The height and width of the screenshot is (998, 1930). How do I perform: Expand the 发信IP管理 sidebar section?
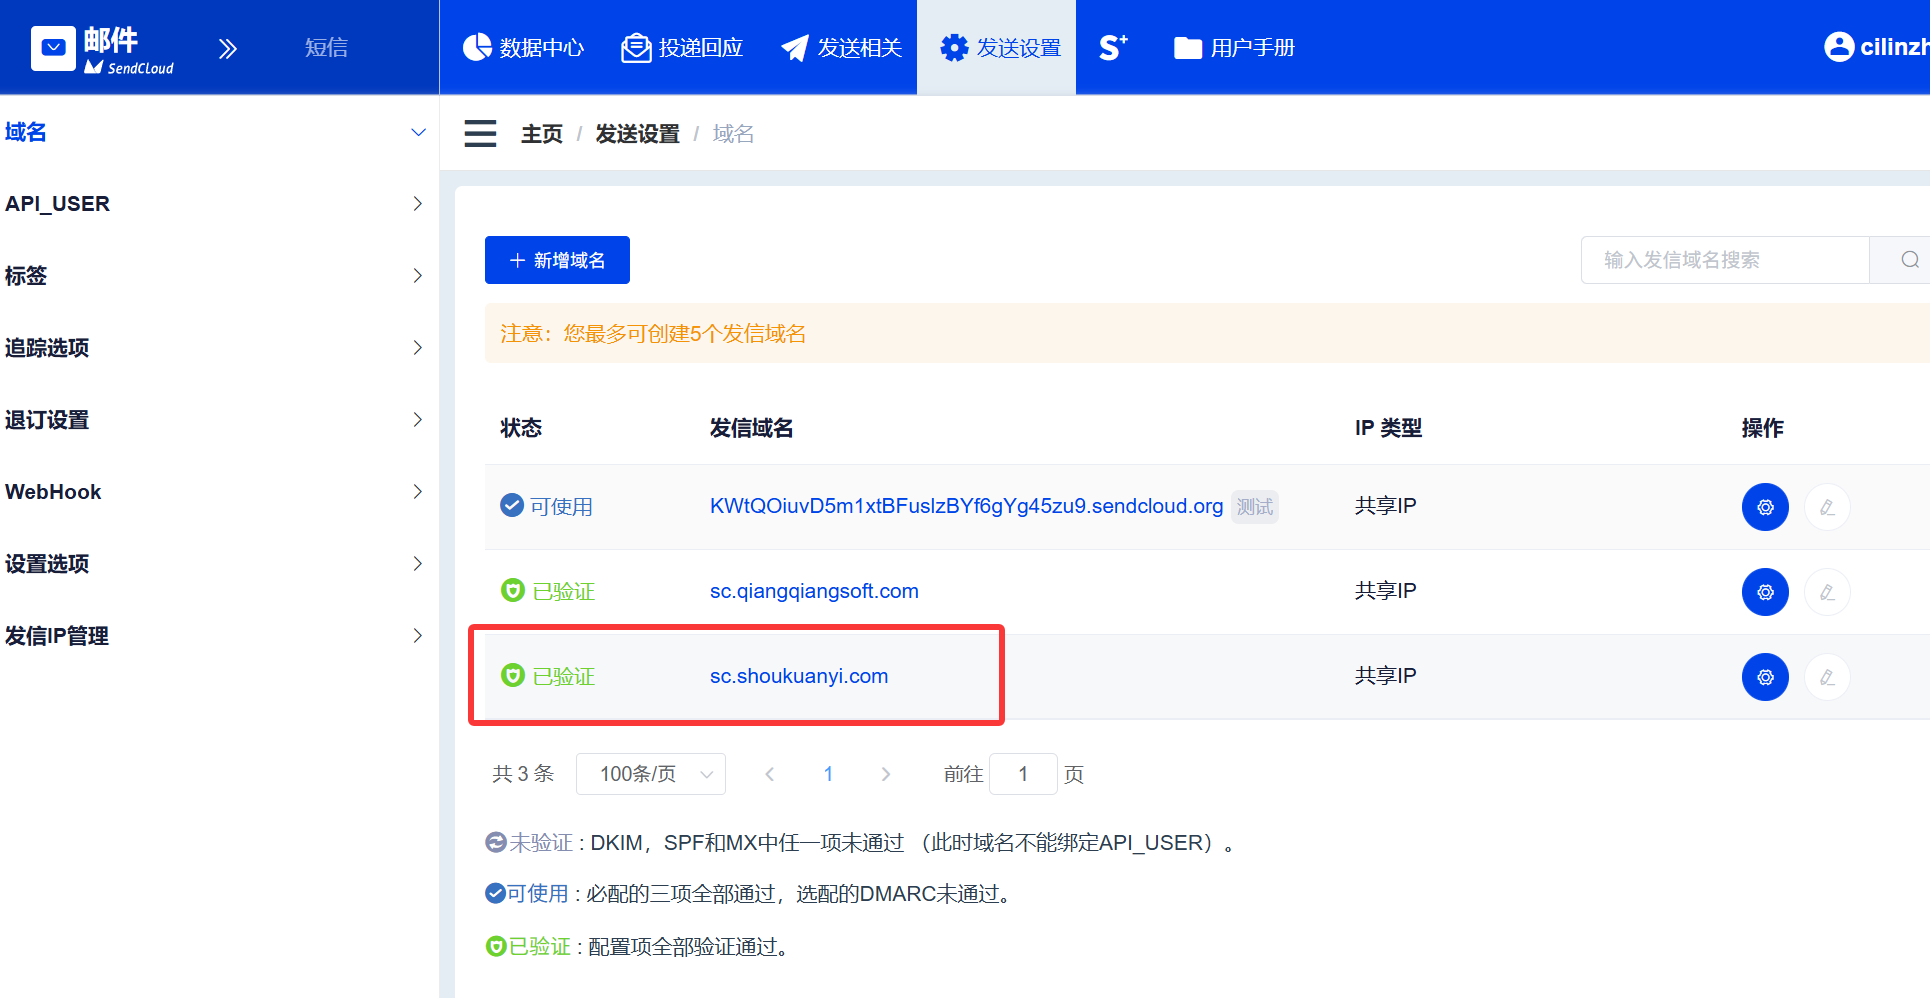pos(216,636)
